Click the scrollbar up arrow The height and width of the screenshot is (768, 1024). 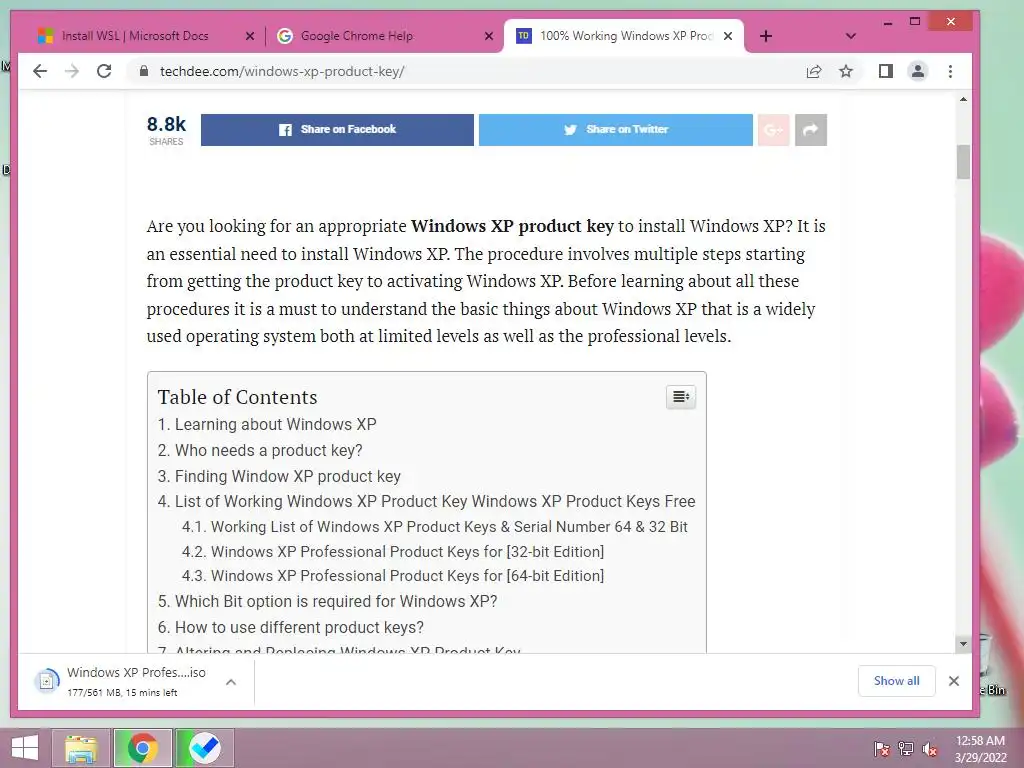[x=963, y=99]
